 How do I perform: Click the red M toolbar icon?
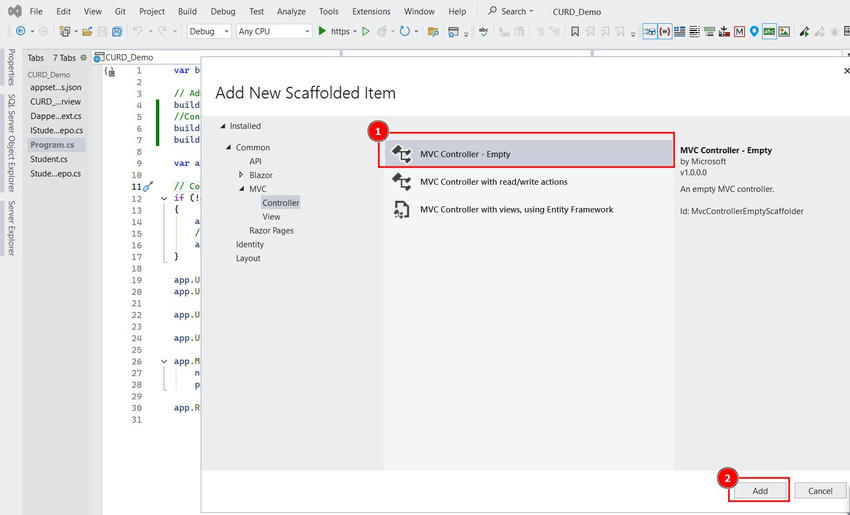(x=739, y=31)
